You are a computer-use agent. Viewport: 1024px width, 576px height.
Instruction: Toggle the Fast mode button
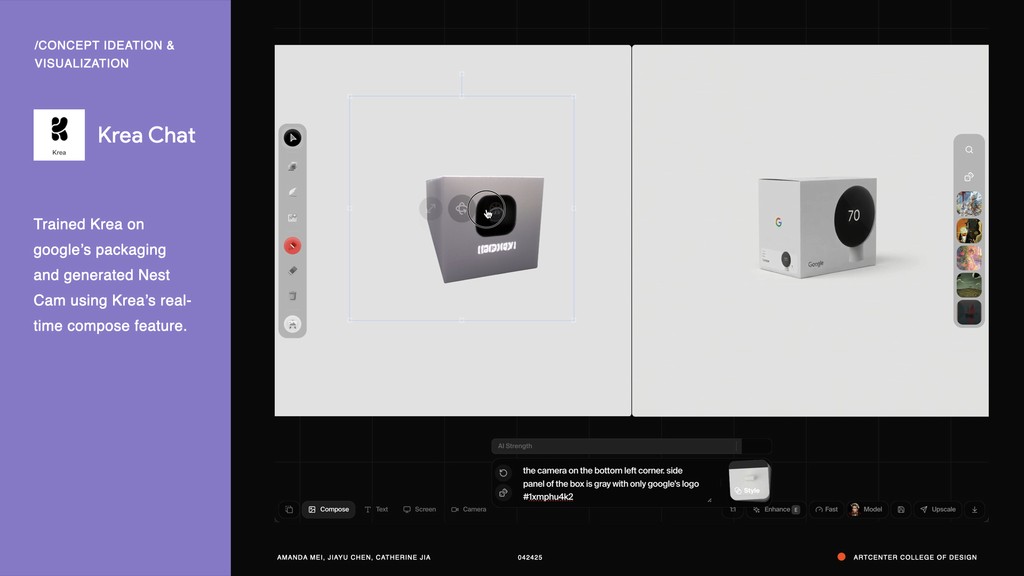[x=826, y=509]
